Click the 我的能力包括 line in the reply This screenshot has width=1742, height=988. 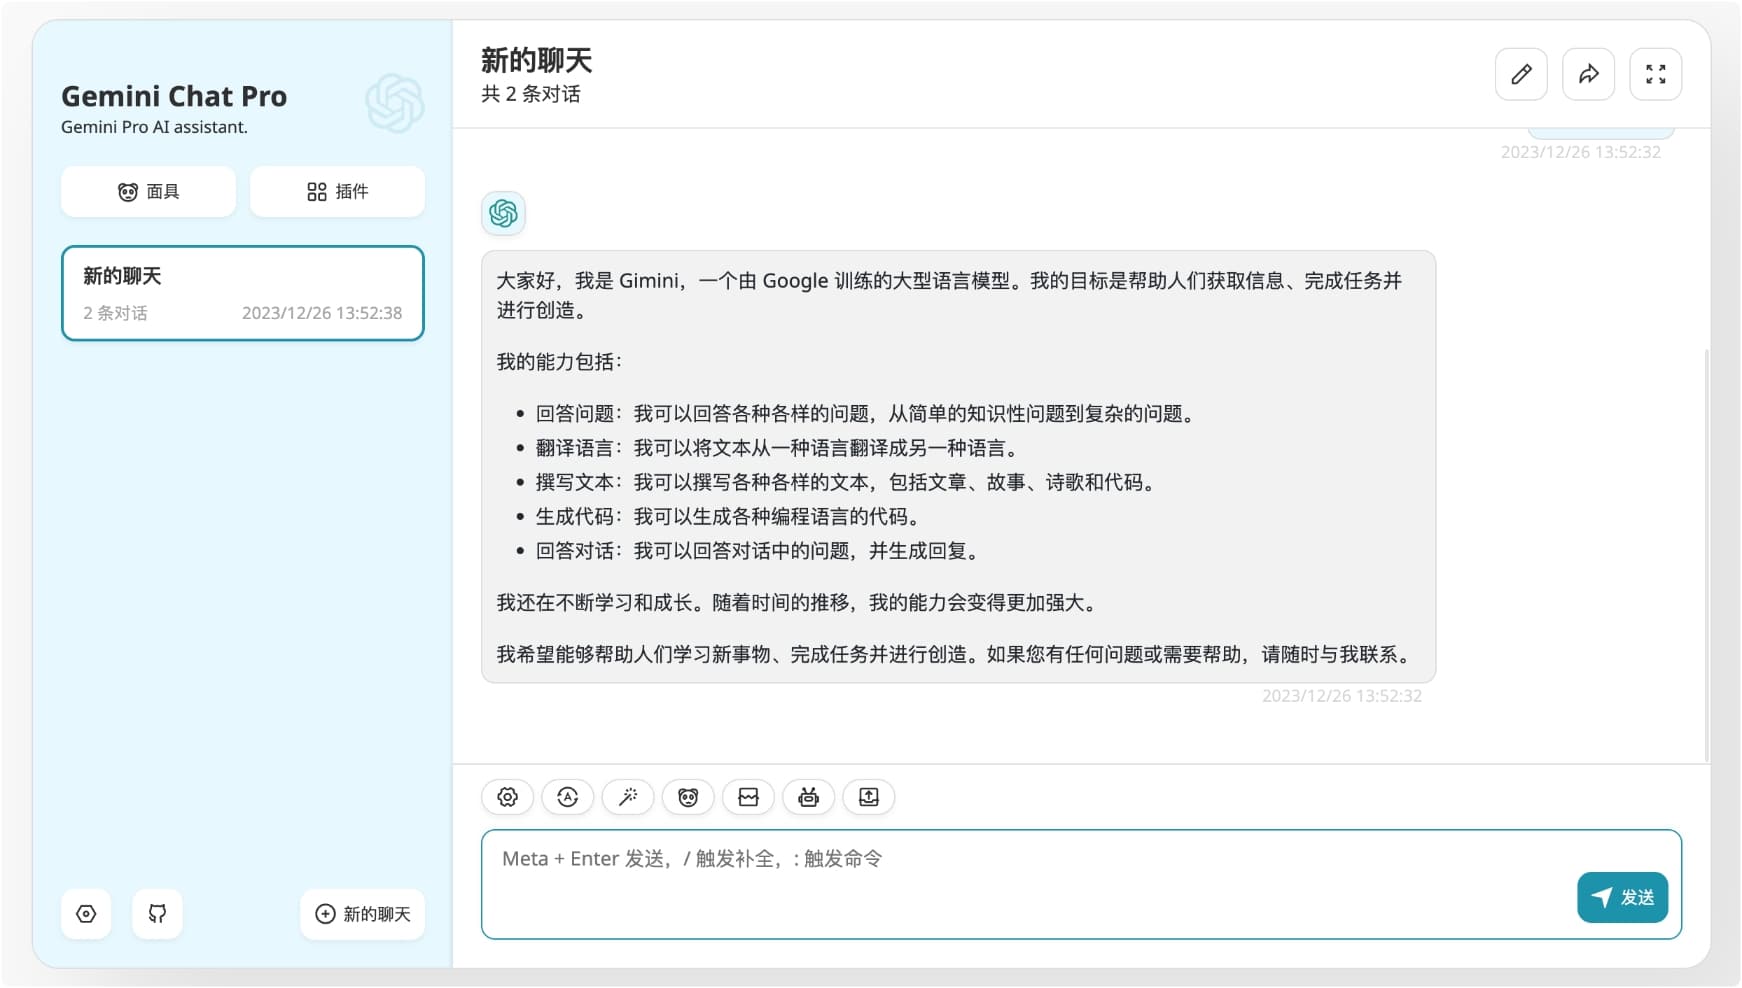pos(559,362)
